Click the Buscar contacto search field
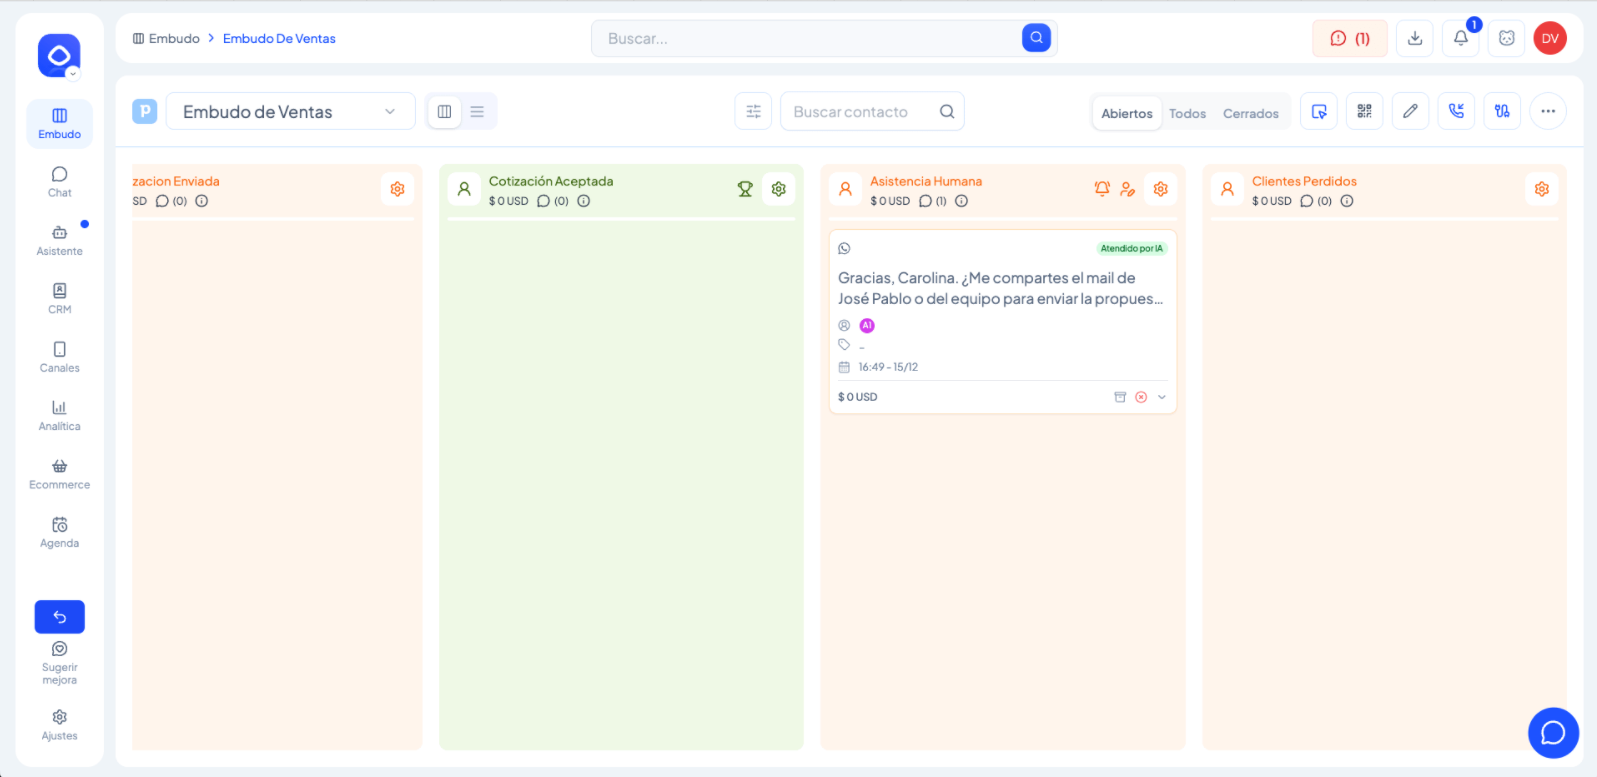This screenshot has width=1597, height=777. (x=860, y=112)
